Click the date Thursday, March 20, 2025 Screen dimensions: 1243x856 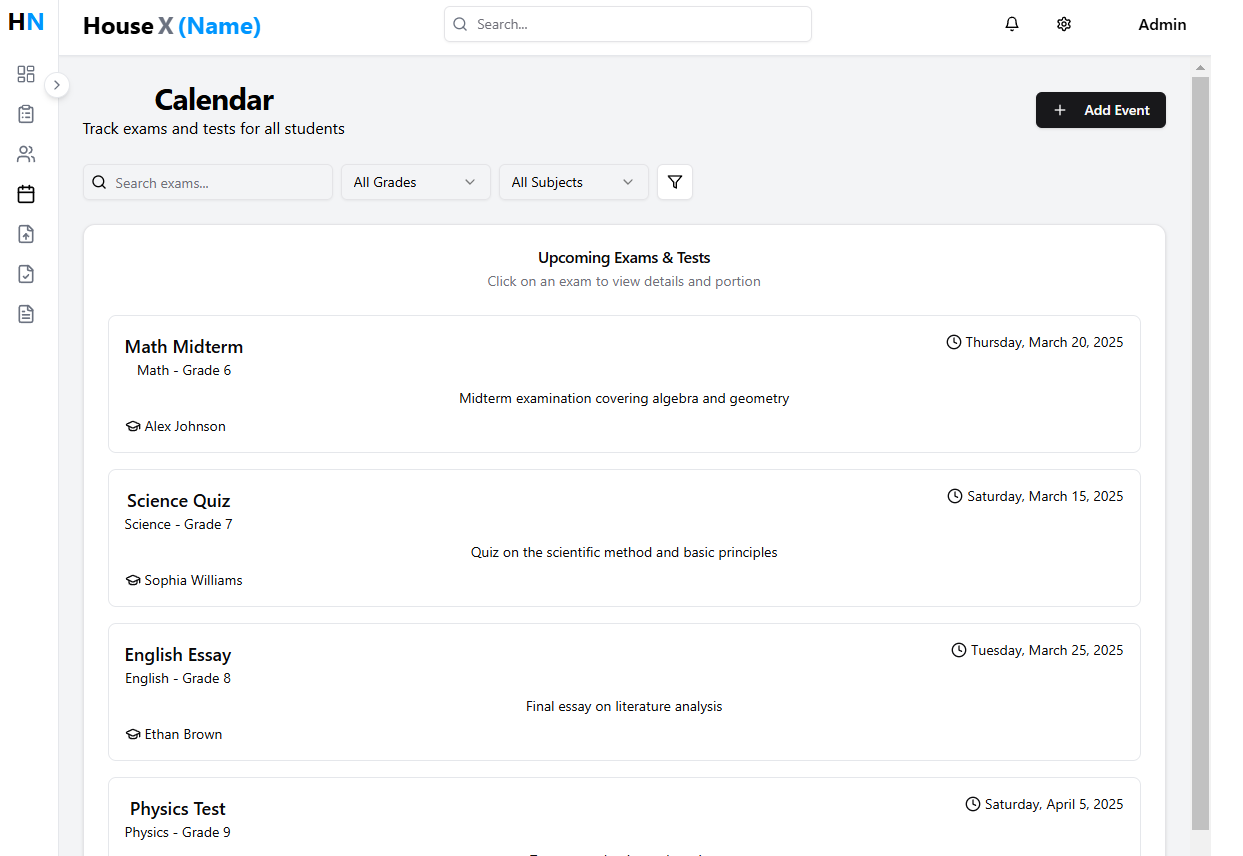(1044, 342)
